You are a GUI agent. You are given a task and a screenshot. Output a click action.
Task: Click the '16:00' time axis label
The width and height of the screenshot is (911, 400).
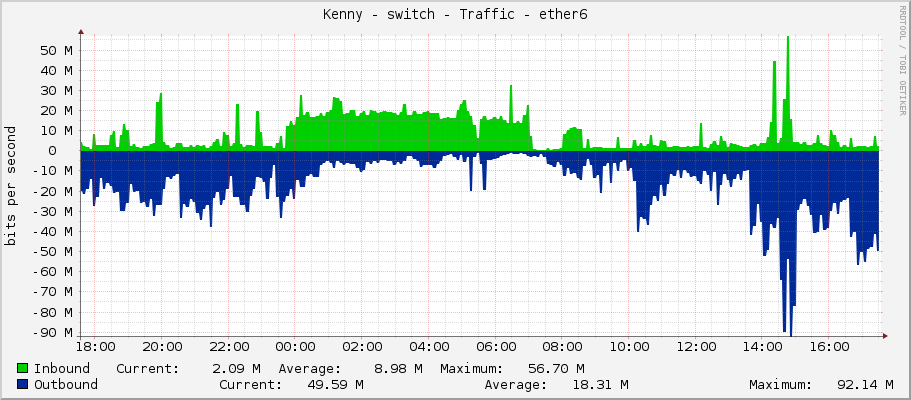828,347
